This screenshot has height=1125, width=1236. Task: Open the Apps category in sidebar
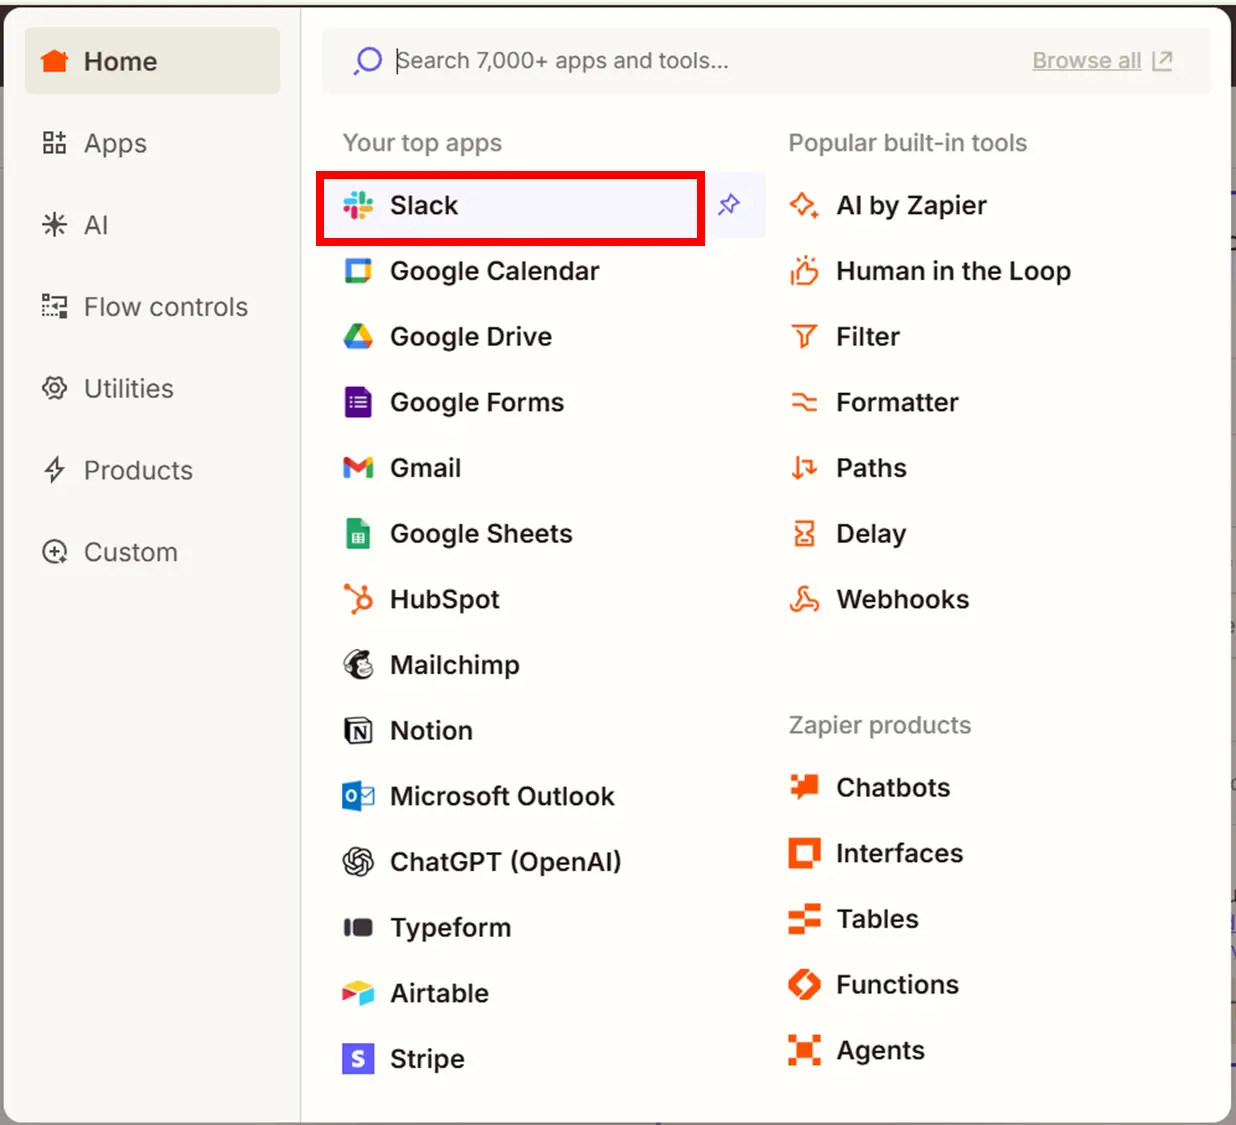pyautogui.click(x=115, y=143)
